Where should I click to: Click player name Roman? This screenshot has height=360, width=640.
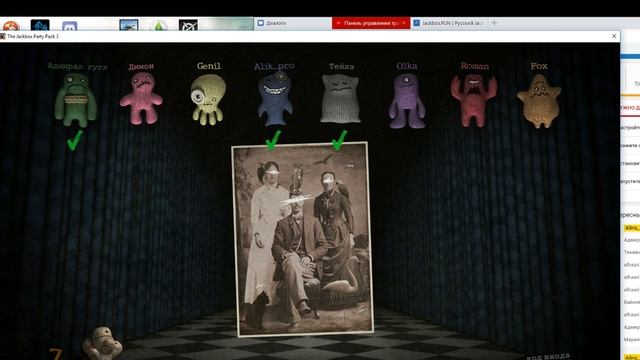(x=474, y=66)
